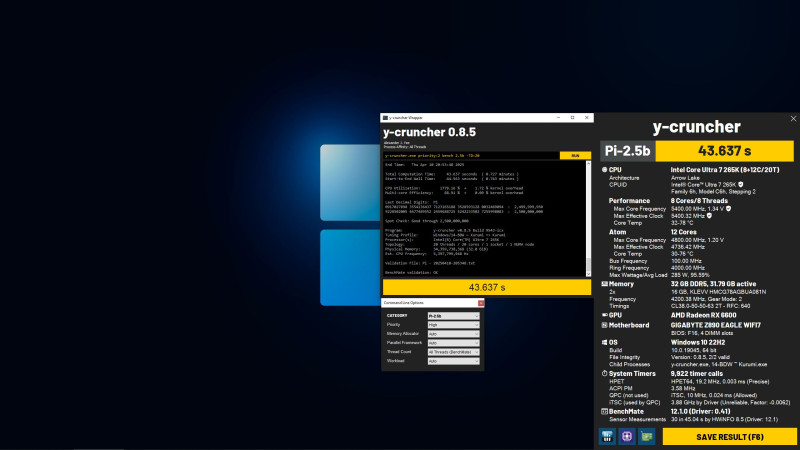Image resolution: width=800 pixels, height=450 pixels.
Task: Click the 'Child Processes' label
Action: [629, 364]
